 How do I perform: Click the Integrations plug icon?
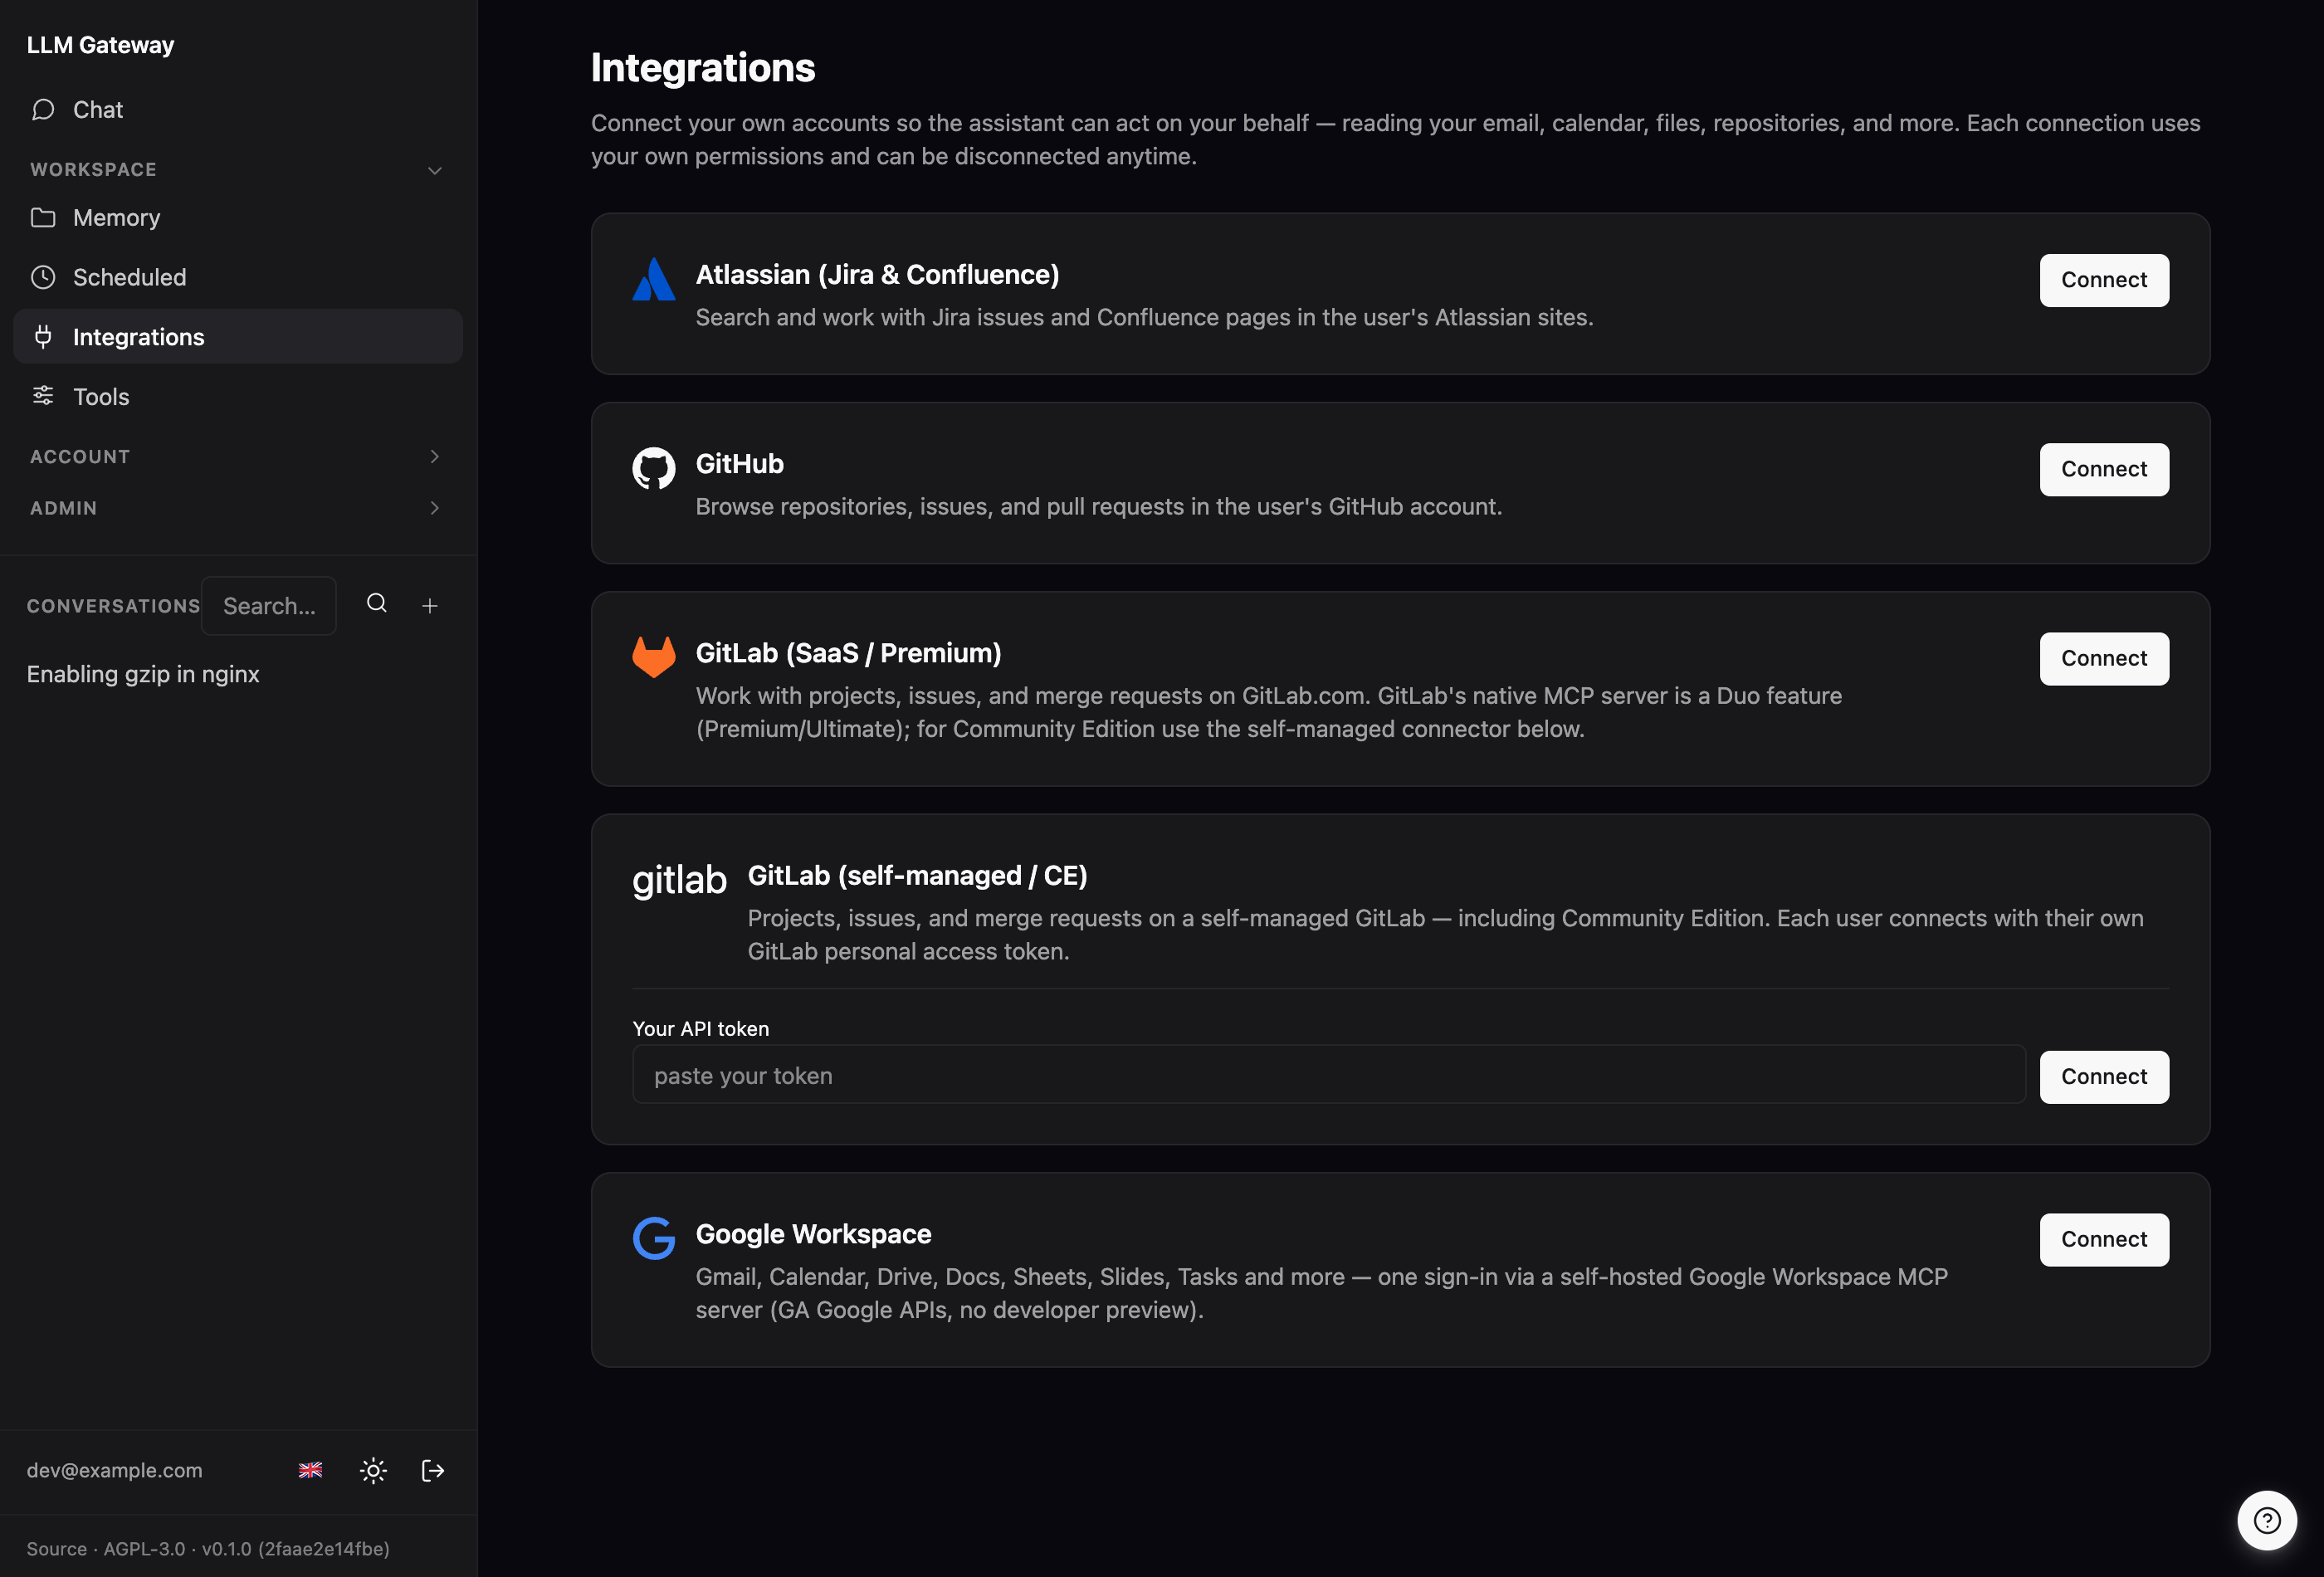(43, 337)
